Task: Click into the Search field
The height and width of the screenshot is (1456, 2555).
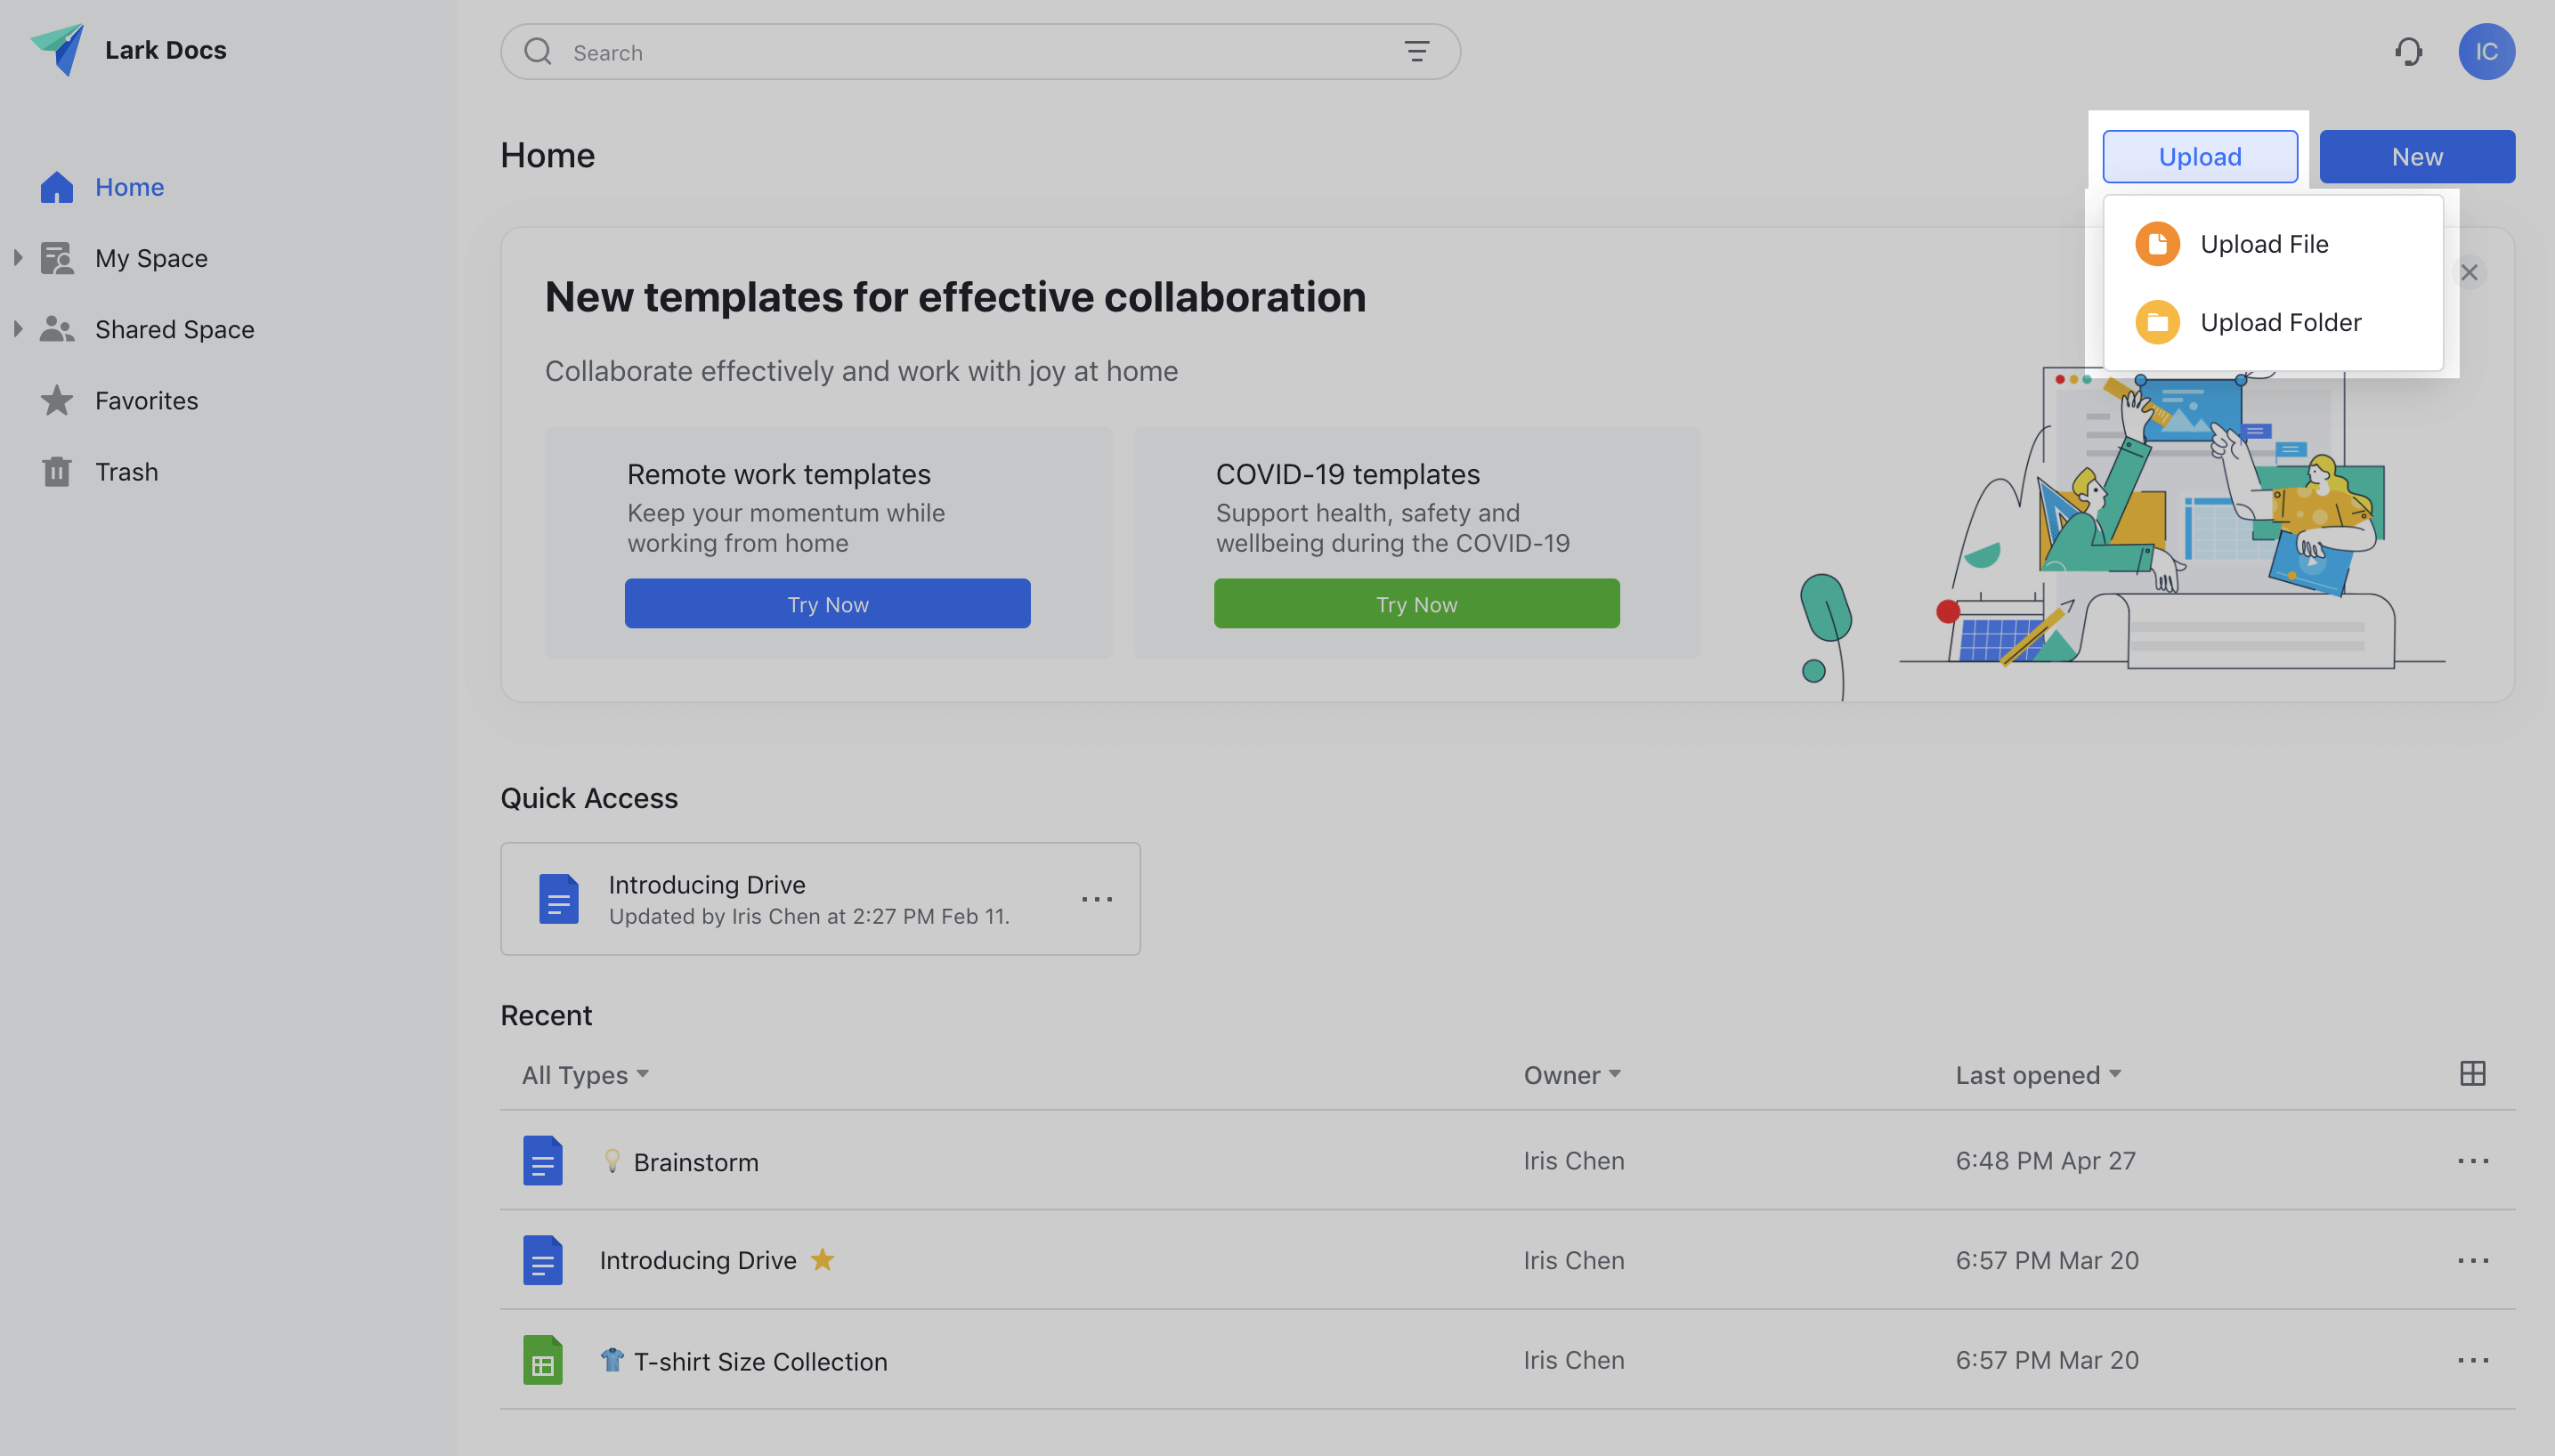Action: pyautogui.click(x=960, y=52)
